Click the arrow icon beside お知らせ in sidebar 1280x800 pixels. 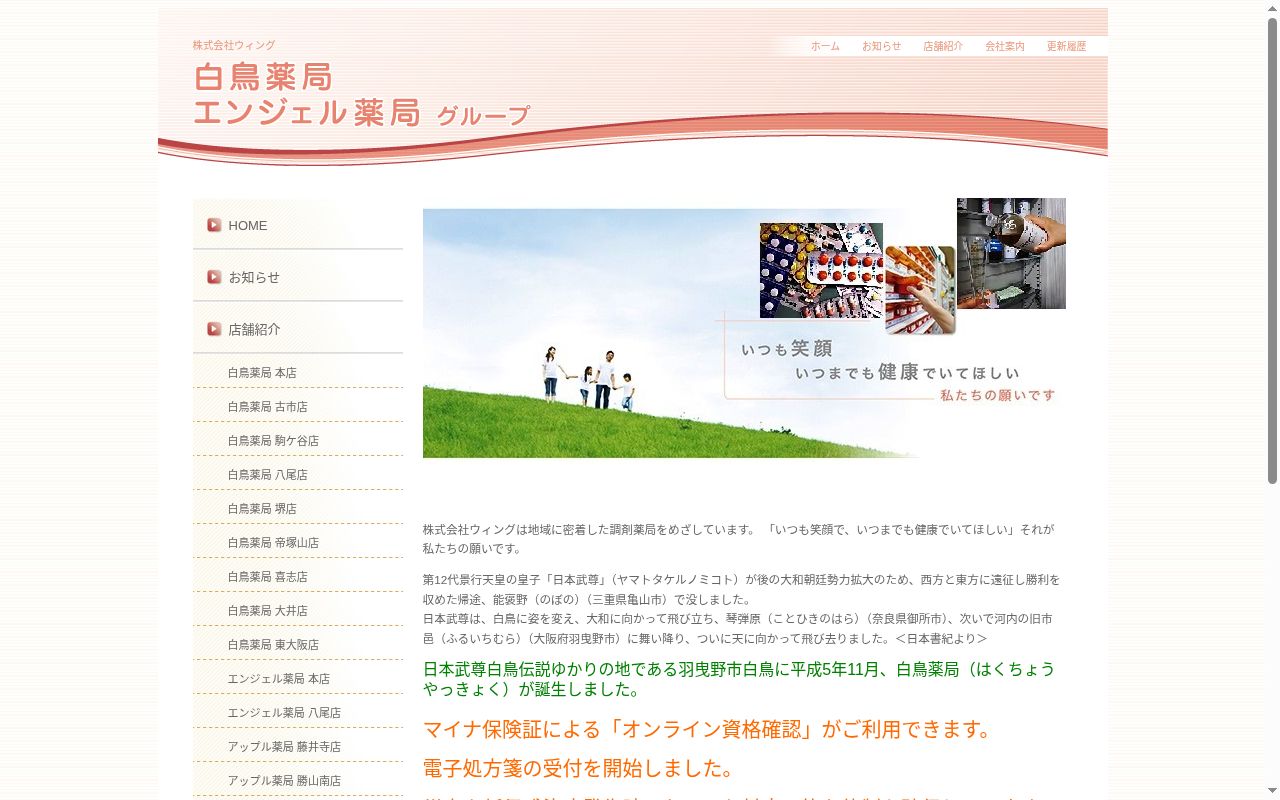pos(214,277)
